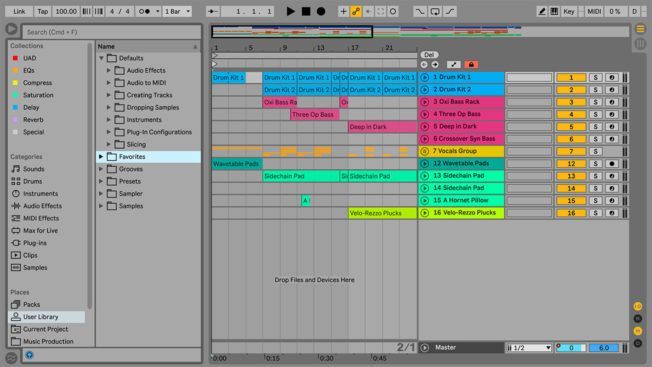Toggle the Computer MIDI Keyboard icon
Image resolution: width=652 pixels, height=367 pixels.
pyautogui.click(x=554, y=11)
